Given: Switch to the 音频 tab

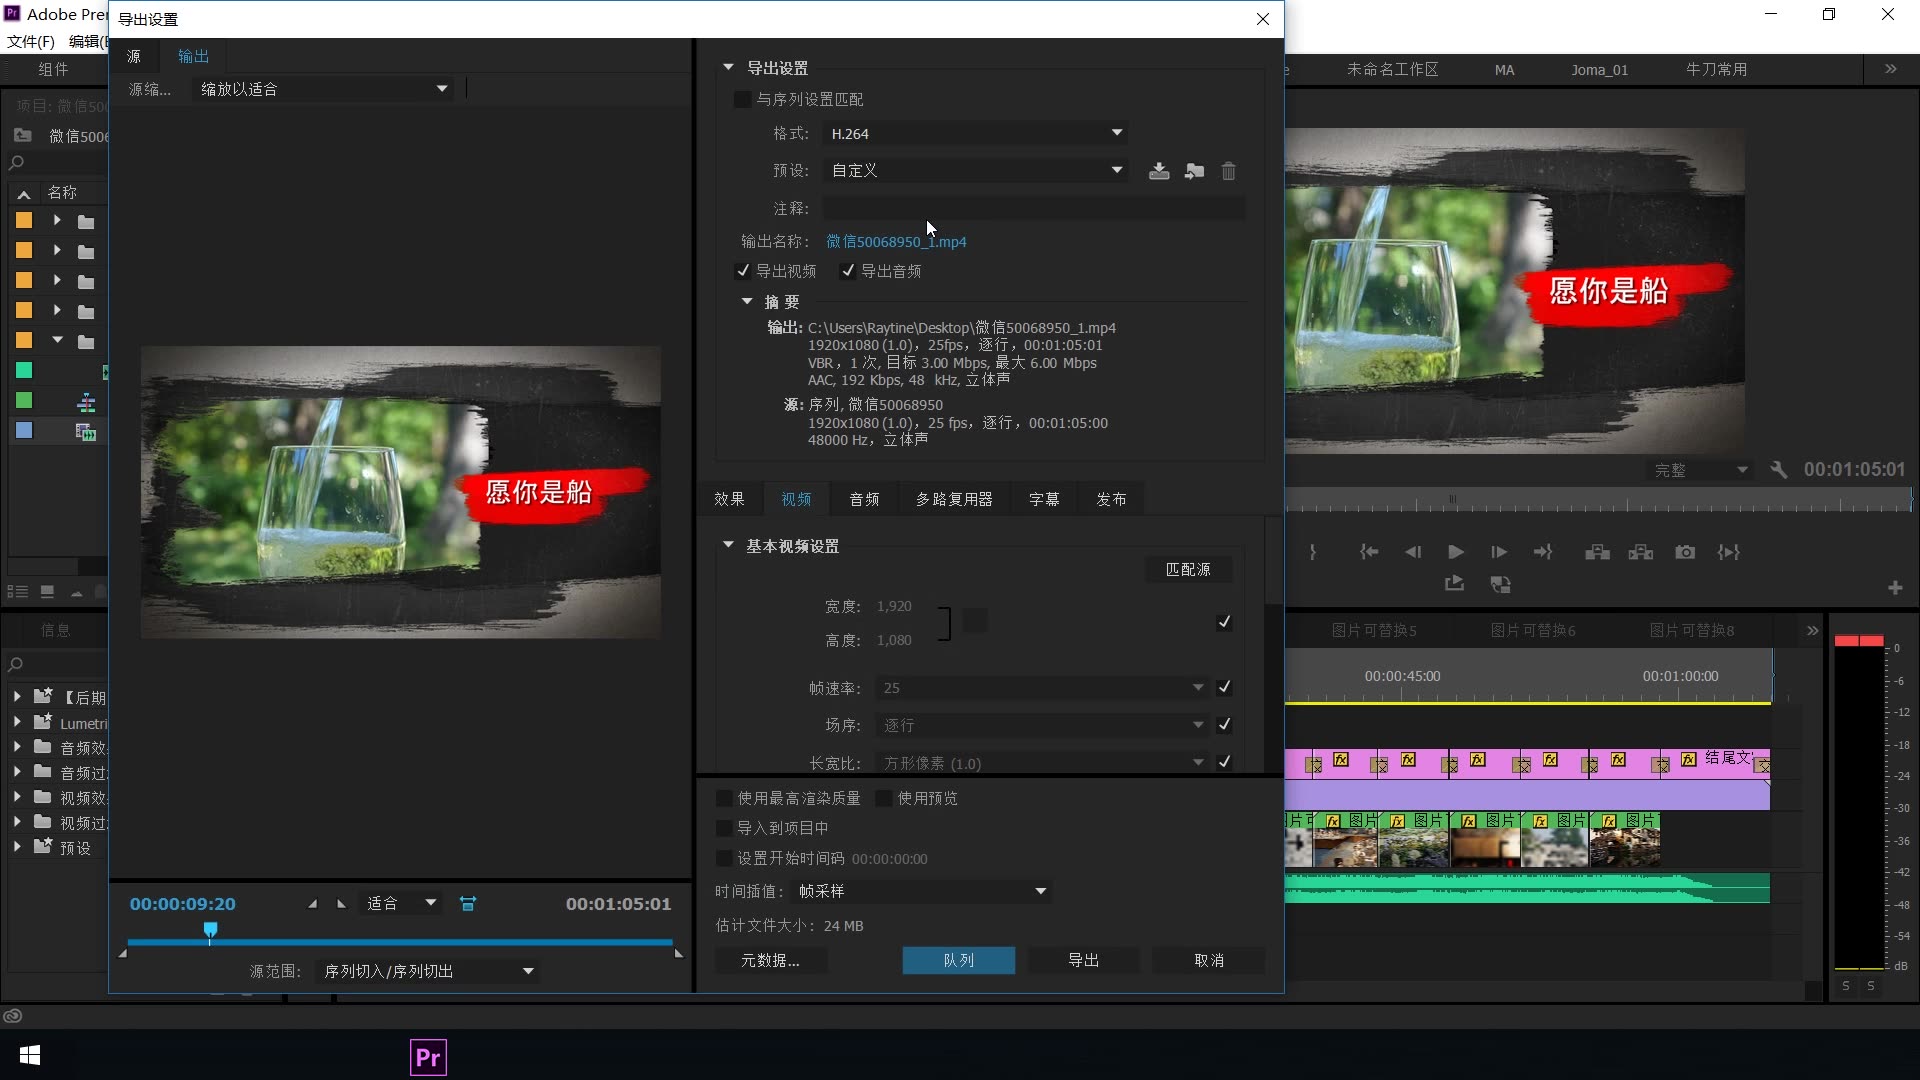Looking at the screenshot, I should (864, 499).
